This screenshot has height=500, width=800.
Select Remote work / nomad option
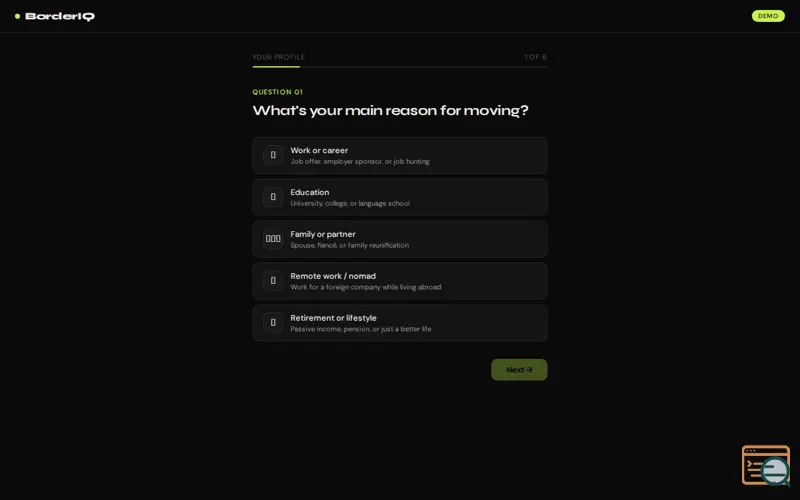399,281
